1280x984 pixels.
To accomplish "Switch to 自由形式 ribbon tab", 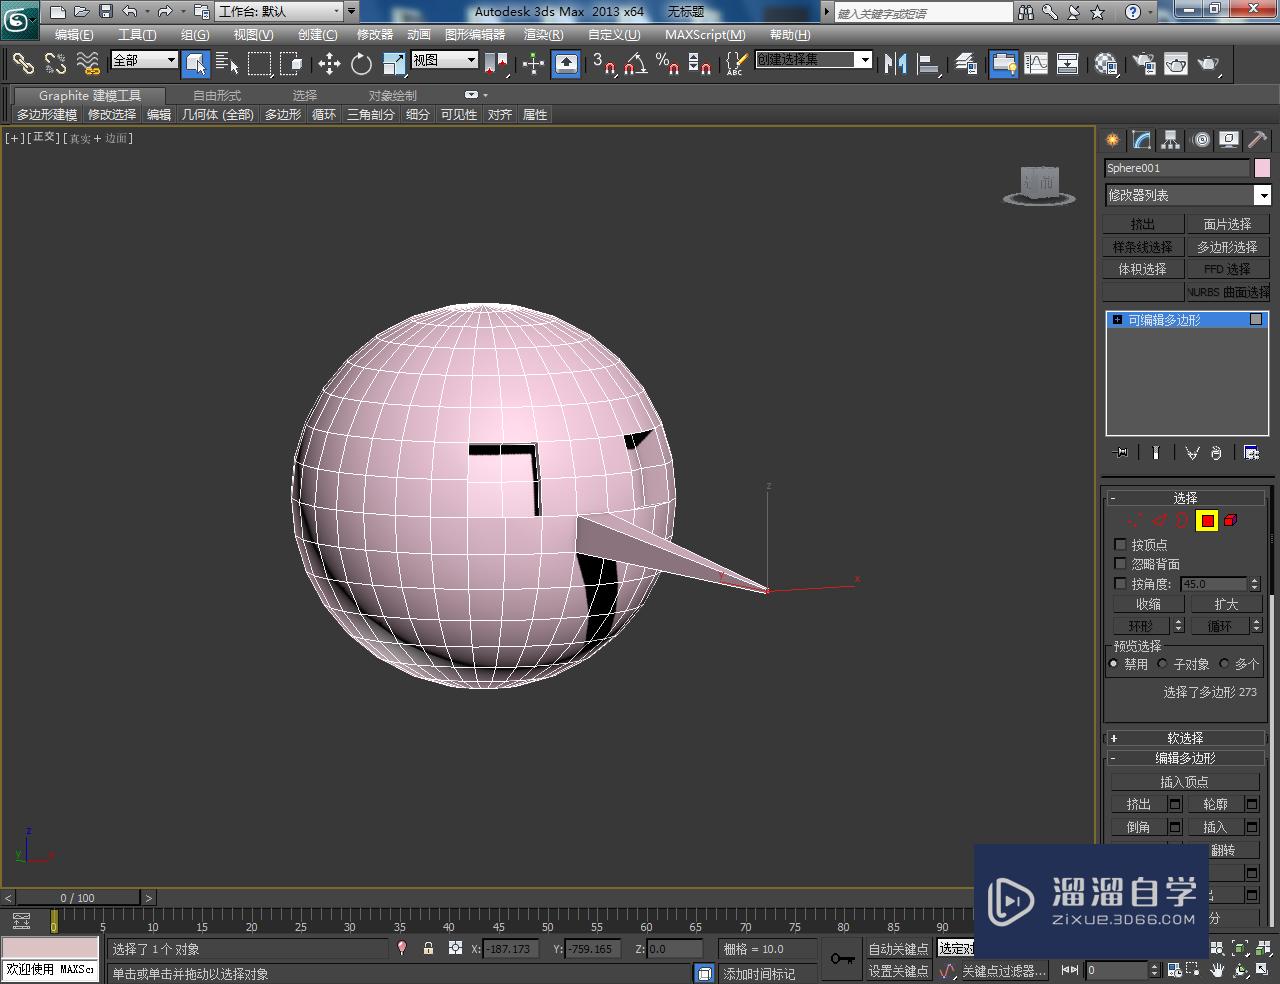I will (217, 95).
